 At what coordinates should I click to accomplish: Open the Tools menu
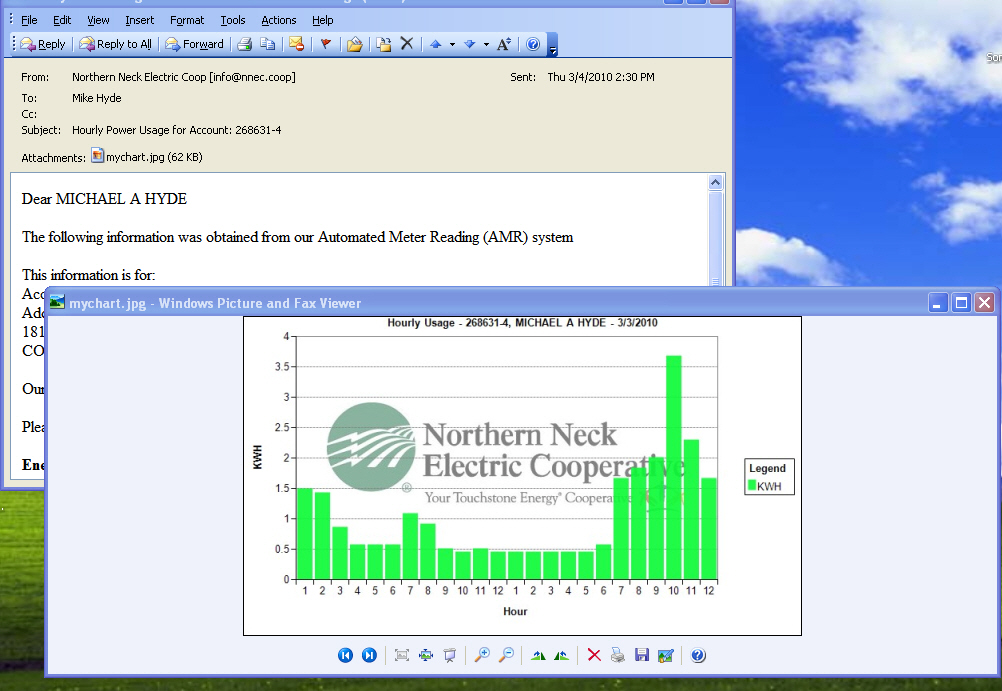click(233, 20)
